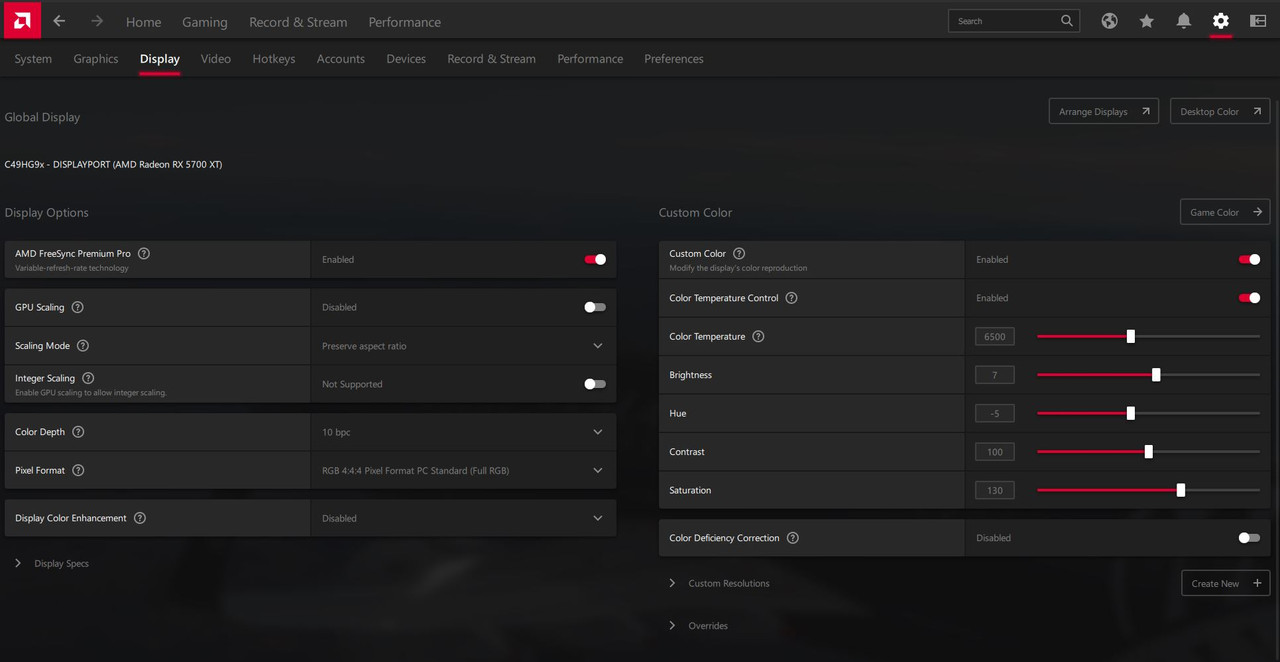Open notifications bell icon
1280x662 pixels.
point(1183,21)
